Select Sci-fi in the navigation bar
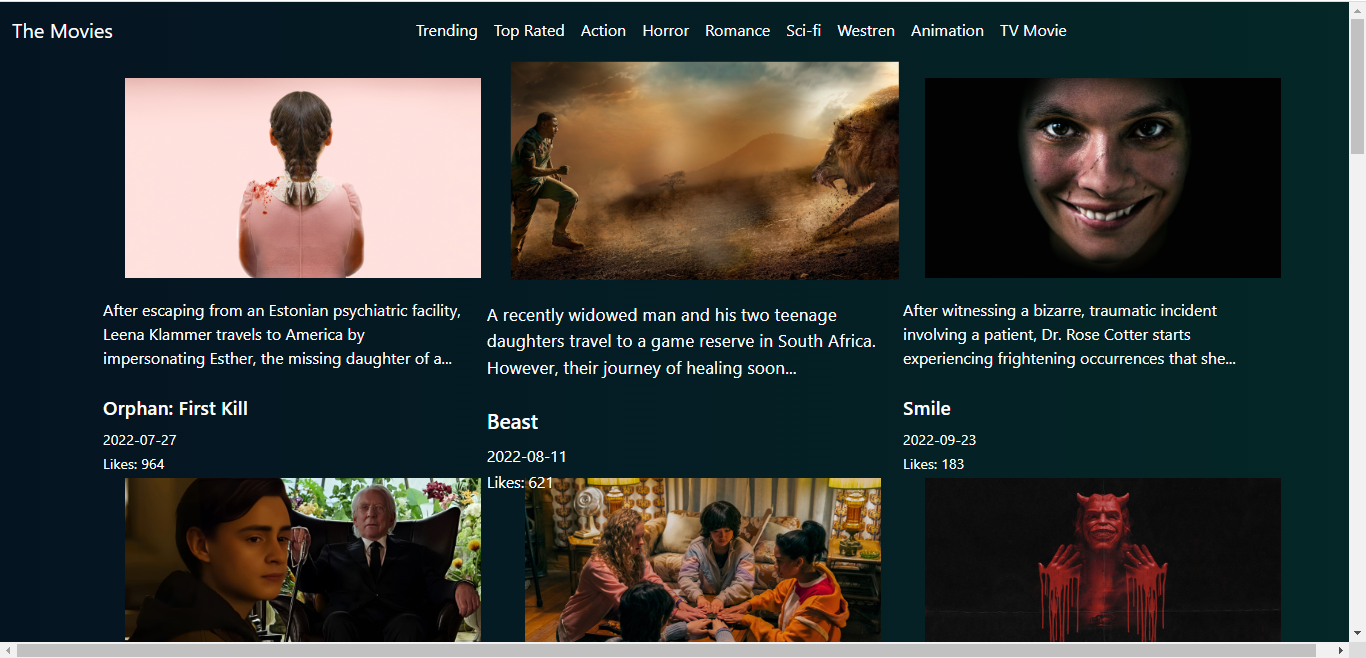 click(x=804, y=31)
